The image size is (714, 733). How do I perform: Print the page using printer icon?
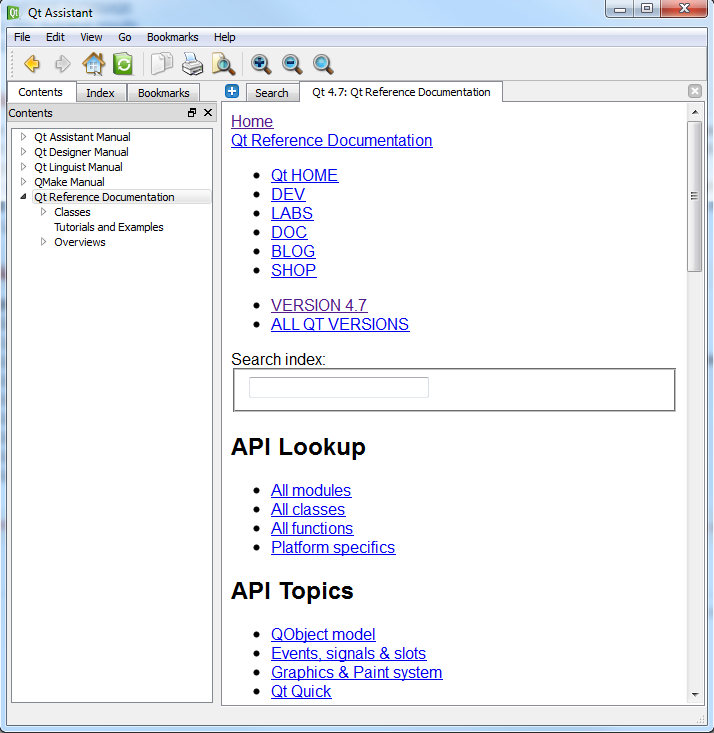click(192, 64)
